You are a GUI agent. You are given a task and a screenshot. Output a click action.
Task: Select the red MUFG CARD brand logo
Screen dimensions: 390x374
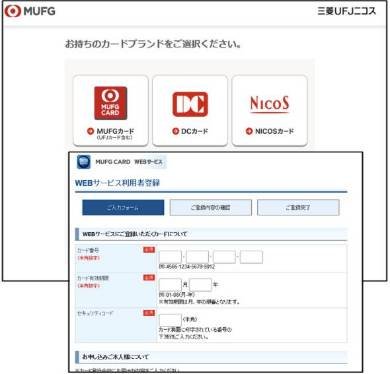point(110,103)
